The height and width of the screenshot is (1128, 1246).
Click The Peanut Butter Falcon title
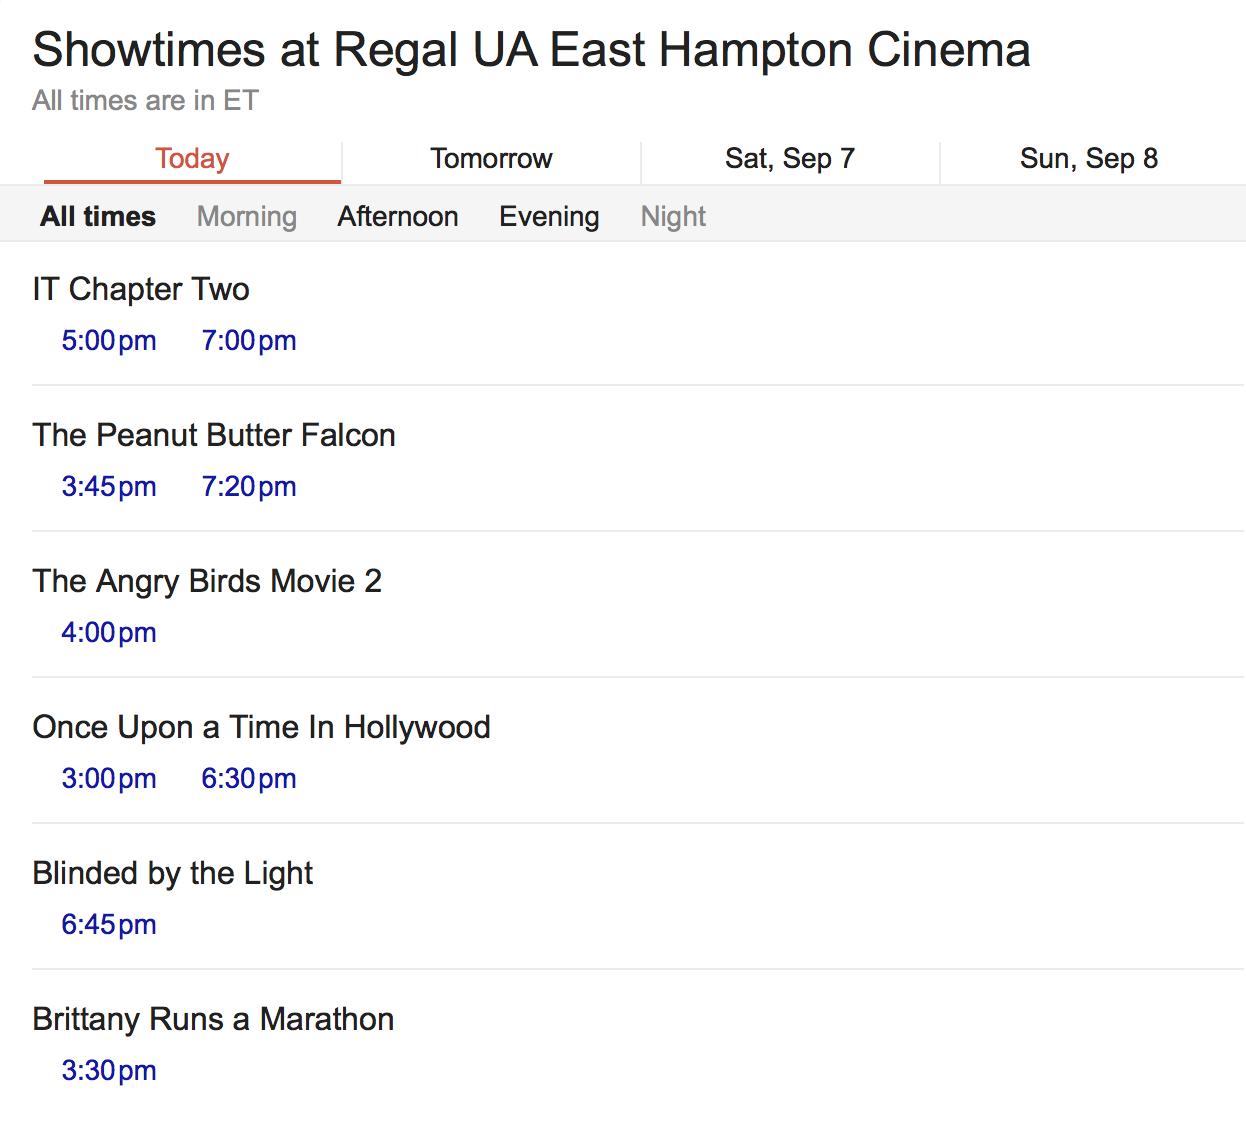coord(214,436)
